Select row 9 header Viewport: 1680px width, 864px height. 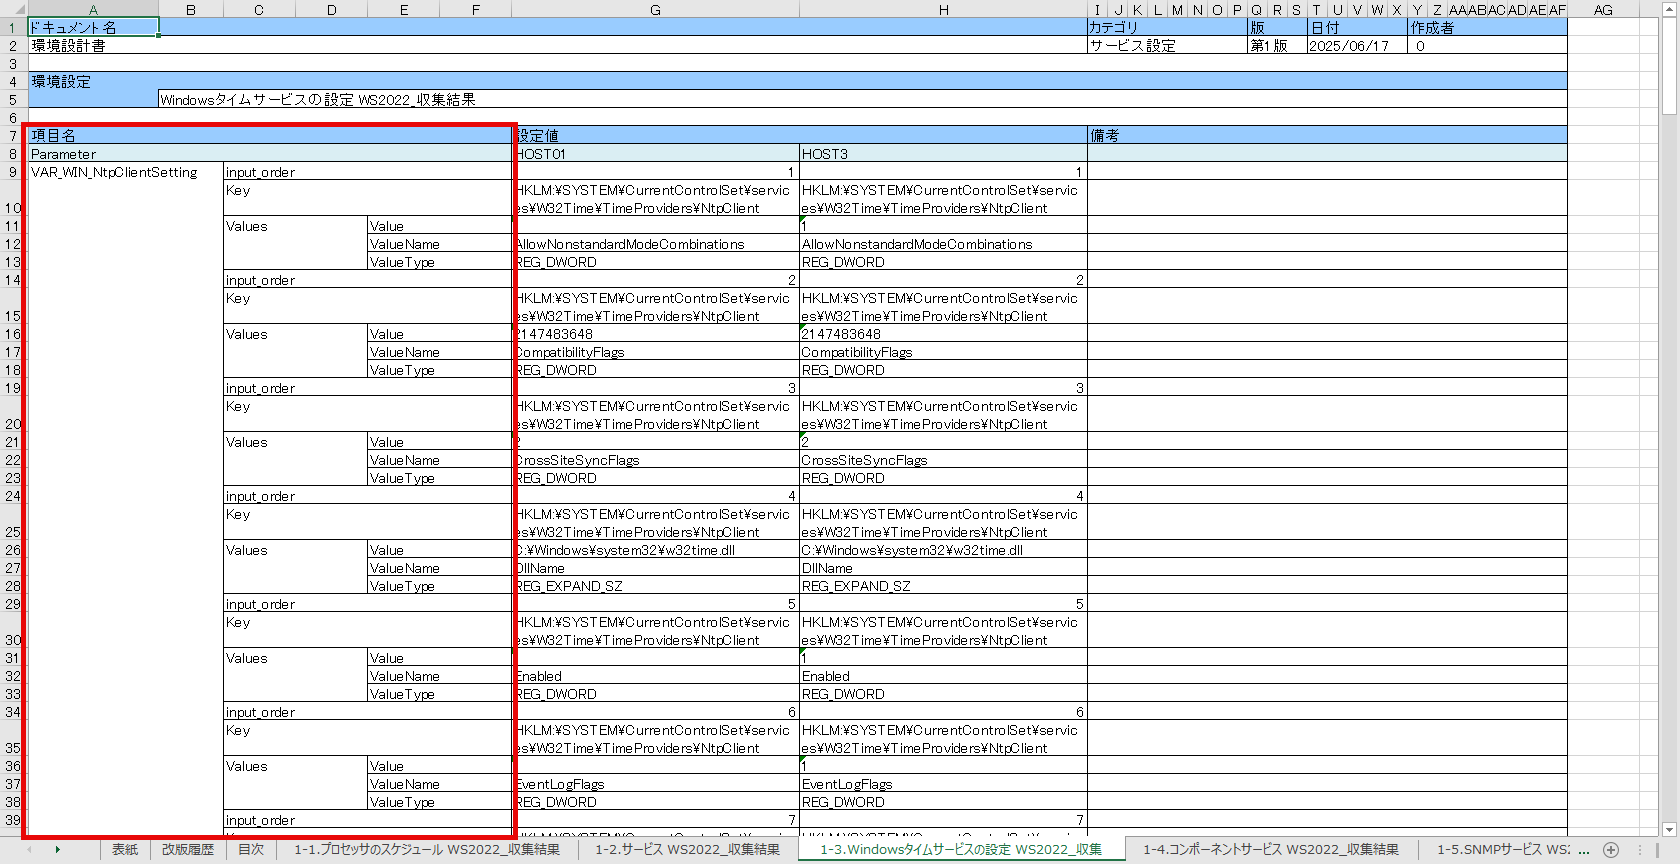point(13,172)
